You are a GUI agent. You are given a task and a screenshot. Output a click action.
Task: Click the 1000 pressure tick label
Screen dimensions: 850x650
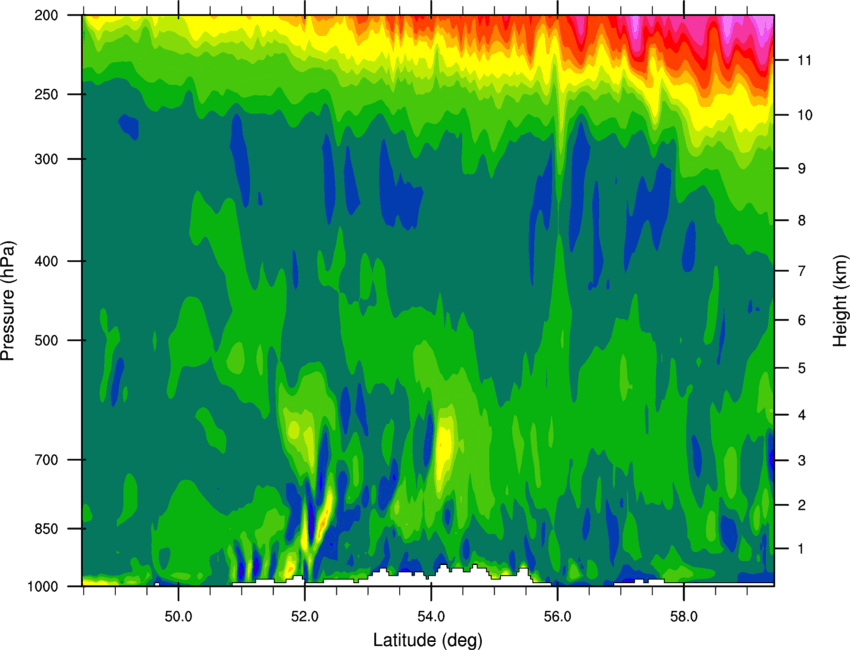42,586
